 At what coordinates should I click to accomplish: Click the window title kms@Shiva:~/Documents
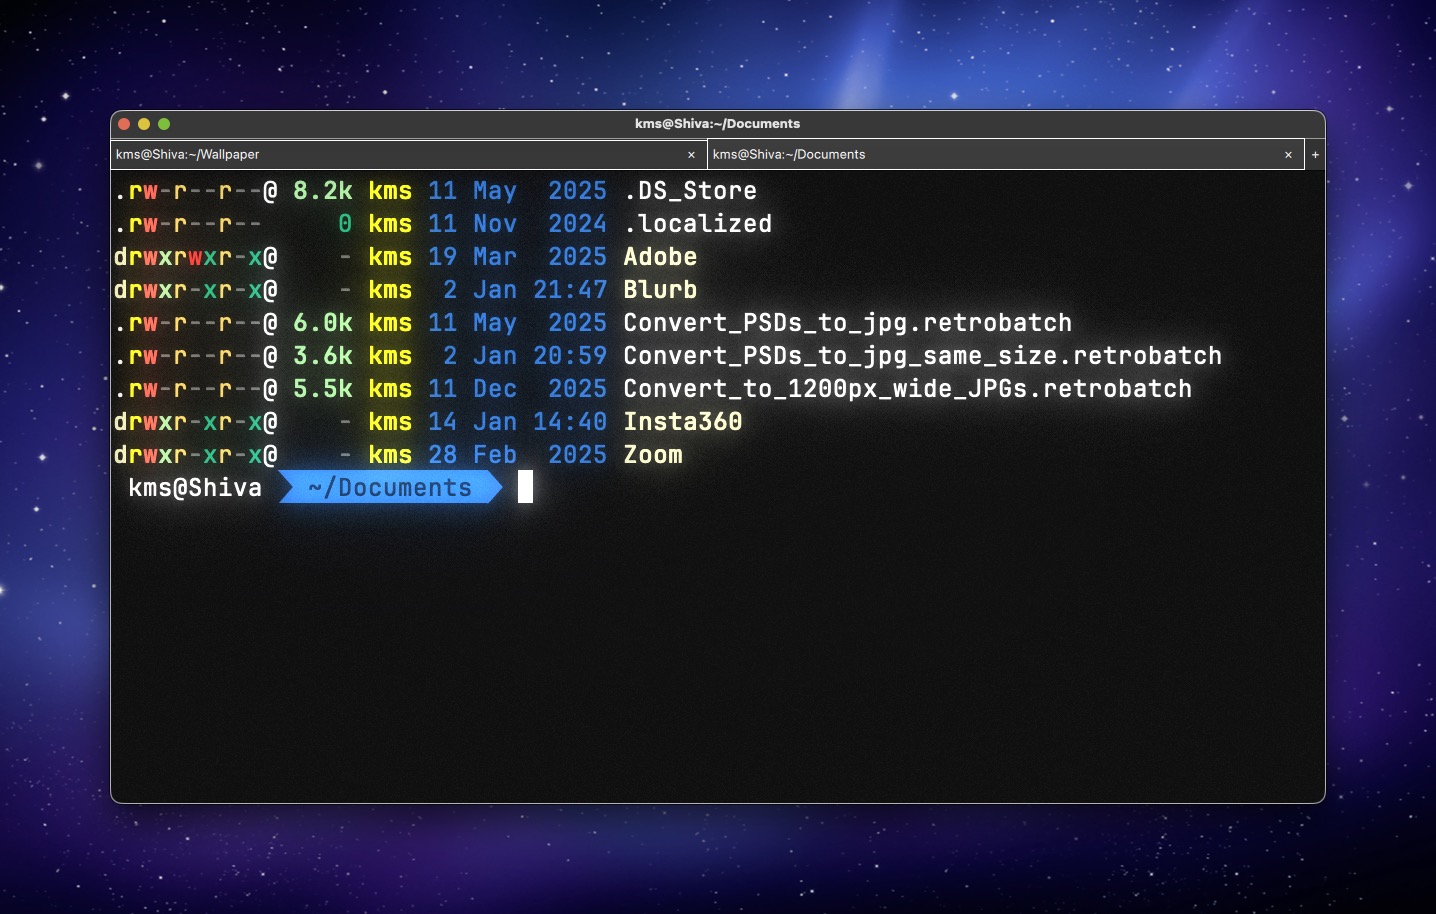(717, 124)
